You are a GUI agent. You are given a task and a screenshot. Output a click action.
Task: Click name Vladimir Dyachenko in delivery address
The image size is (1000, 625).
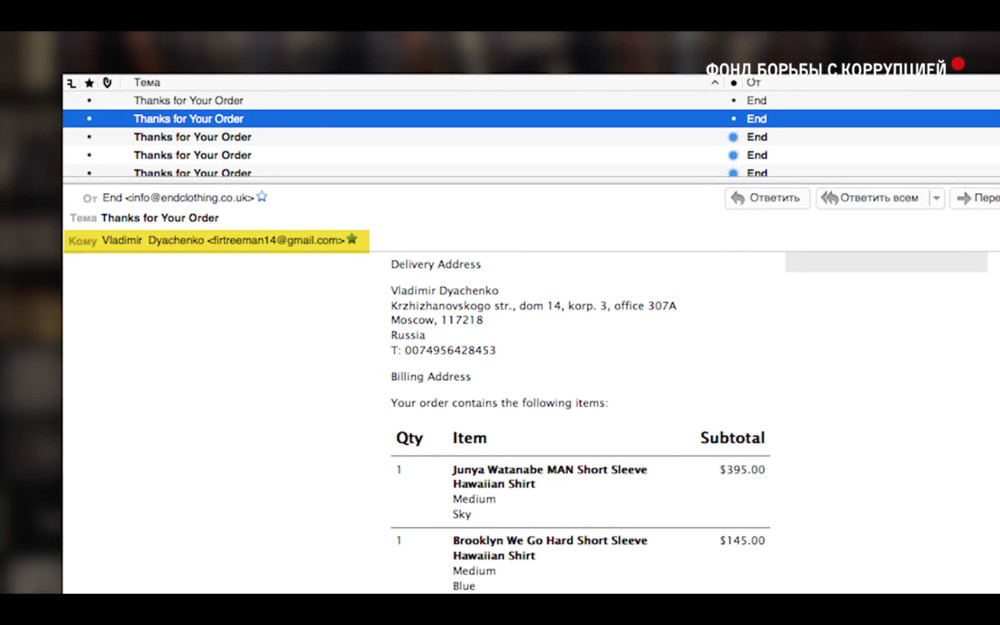[x=445, y=291]
